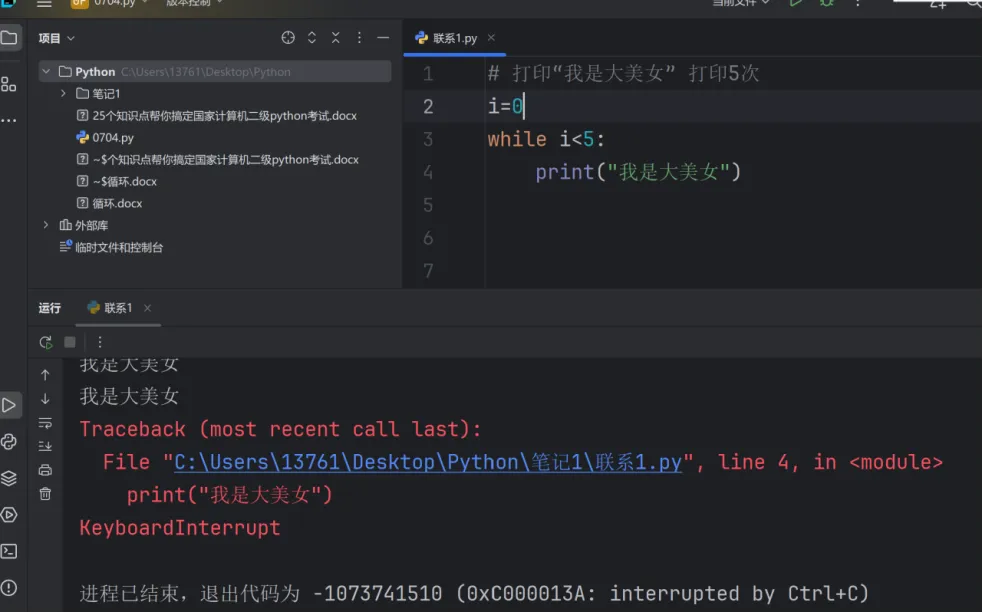Screen dimensions: 983x613
Task: Click 'Traceback (most recent call last):' line
Action: click(x=280, y=429)
